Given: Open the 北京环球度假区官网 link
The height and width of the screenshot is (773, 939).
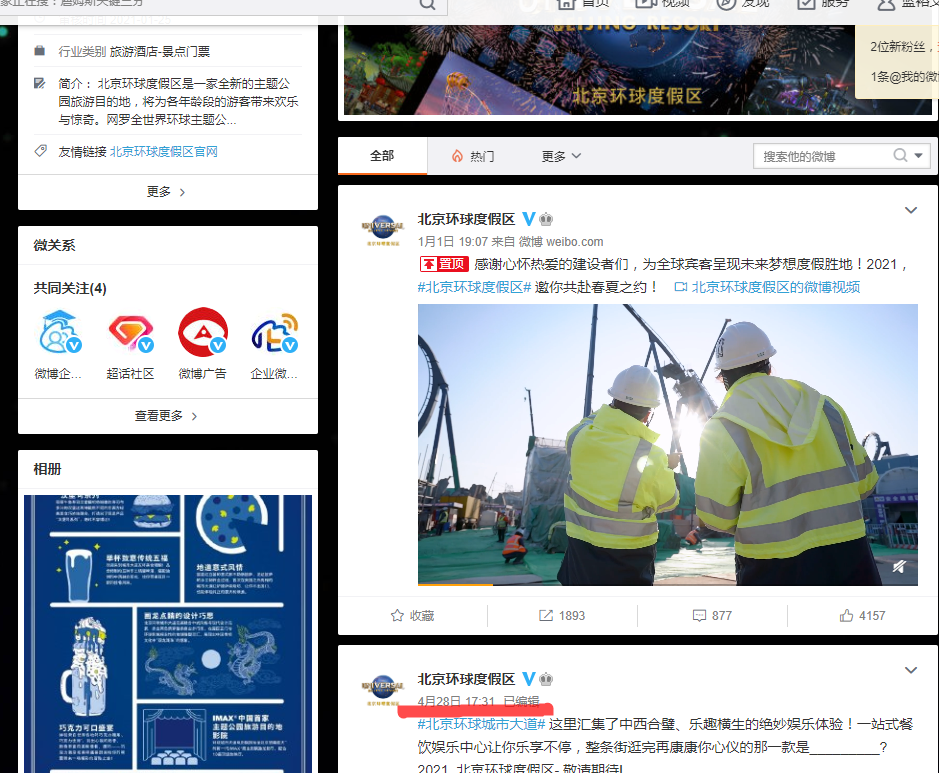Looking at the screenshot, I should click(x=164, y=152).
